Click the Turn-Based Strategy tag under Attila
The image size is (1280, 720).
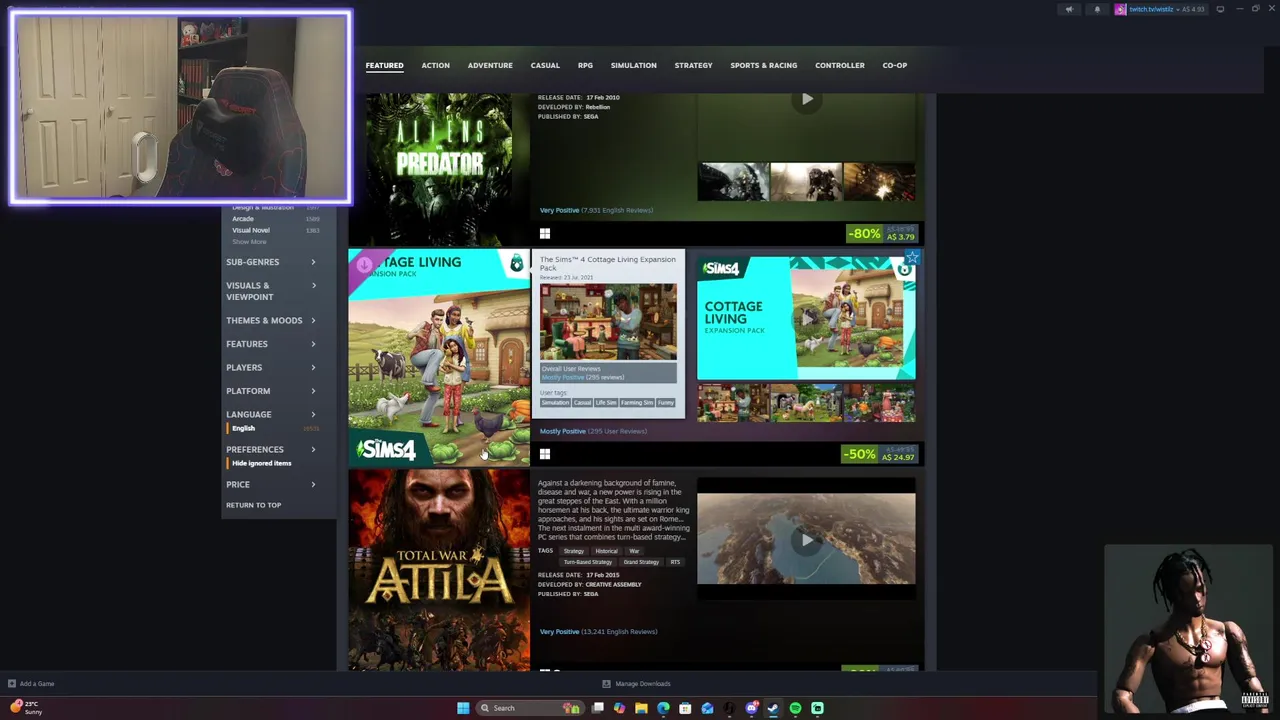click(588, 562)
